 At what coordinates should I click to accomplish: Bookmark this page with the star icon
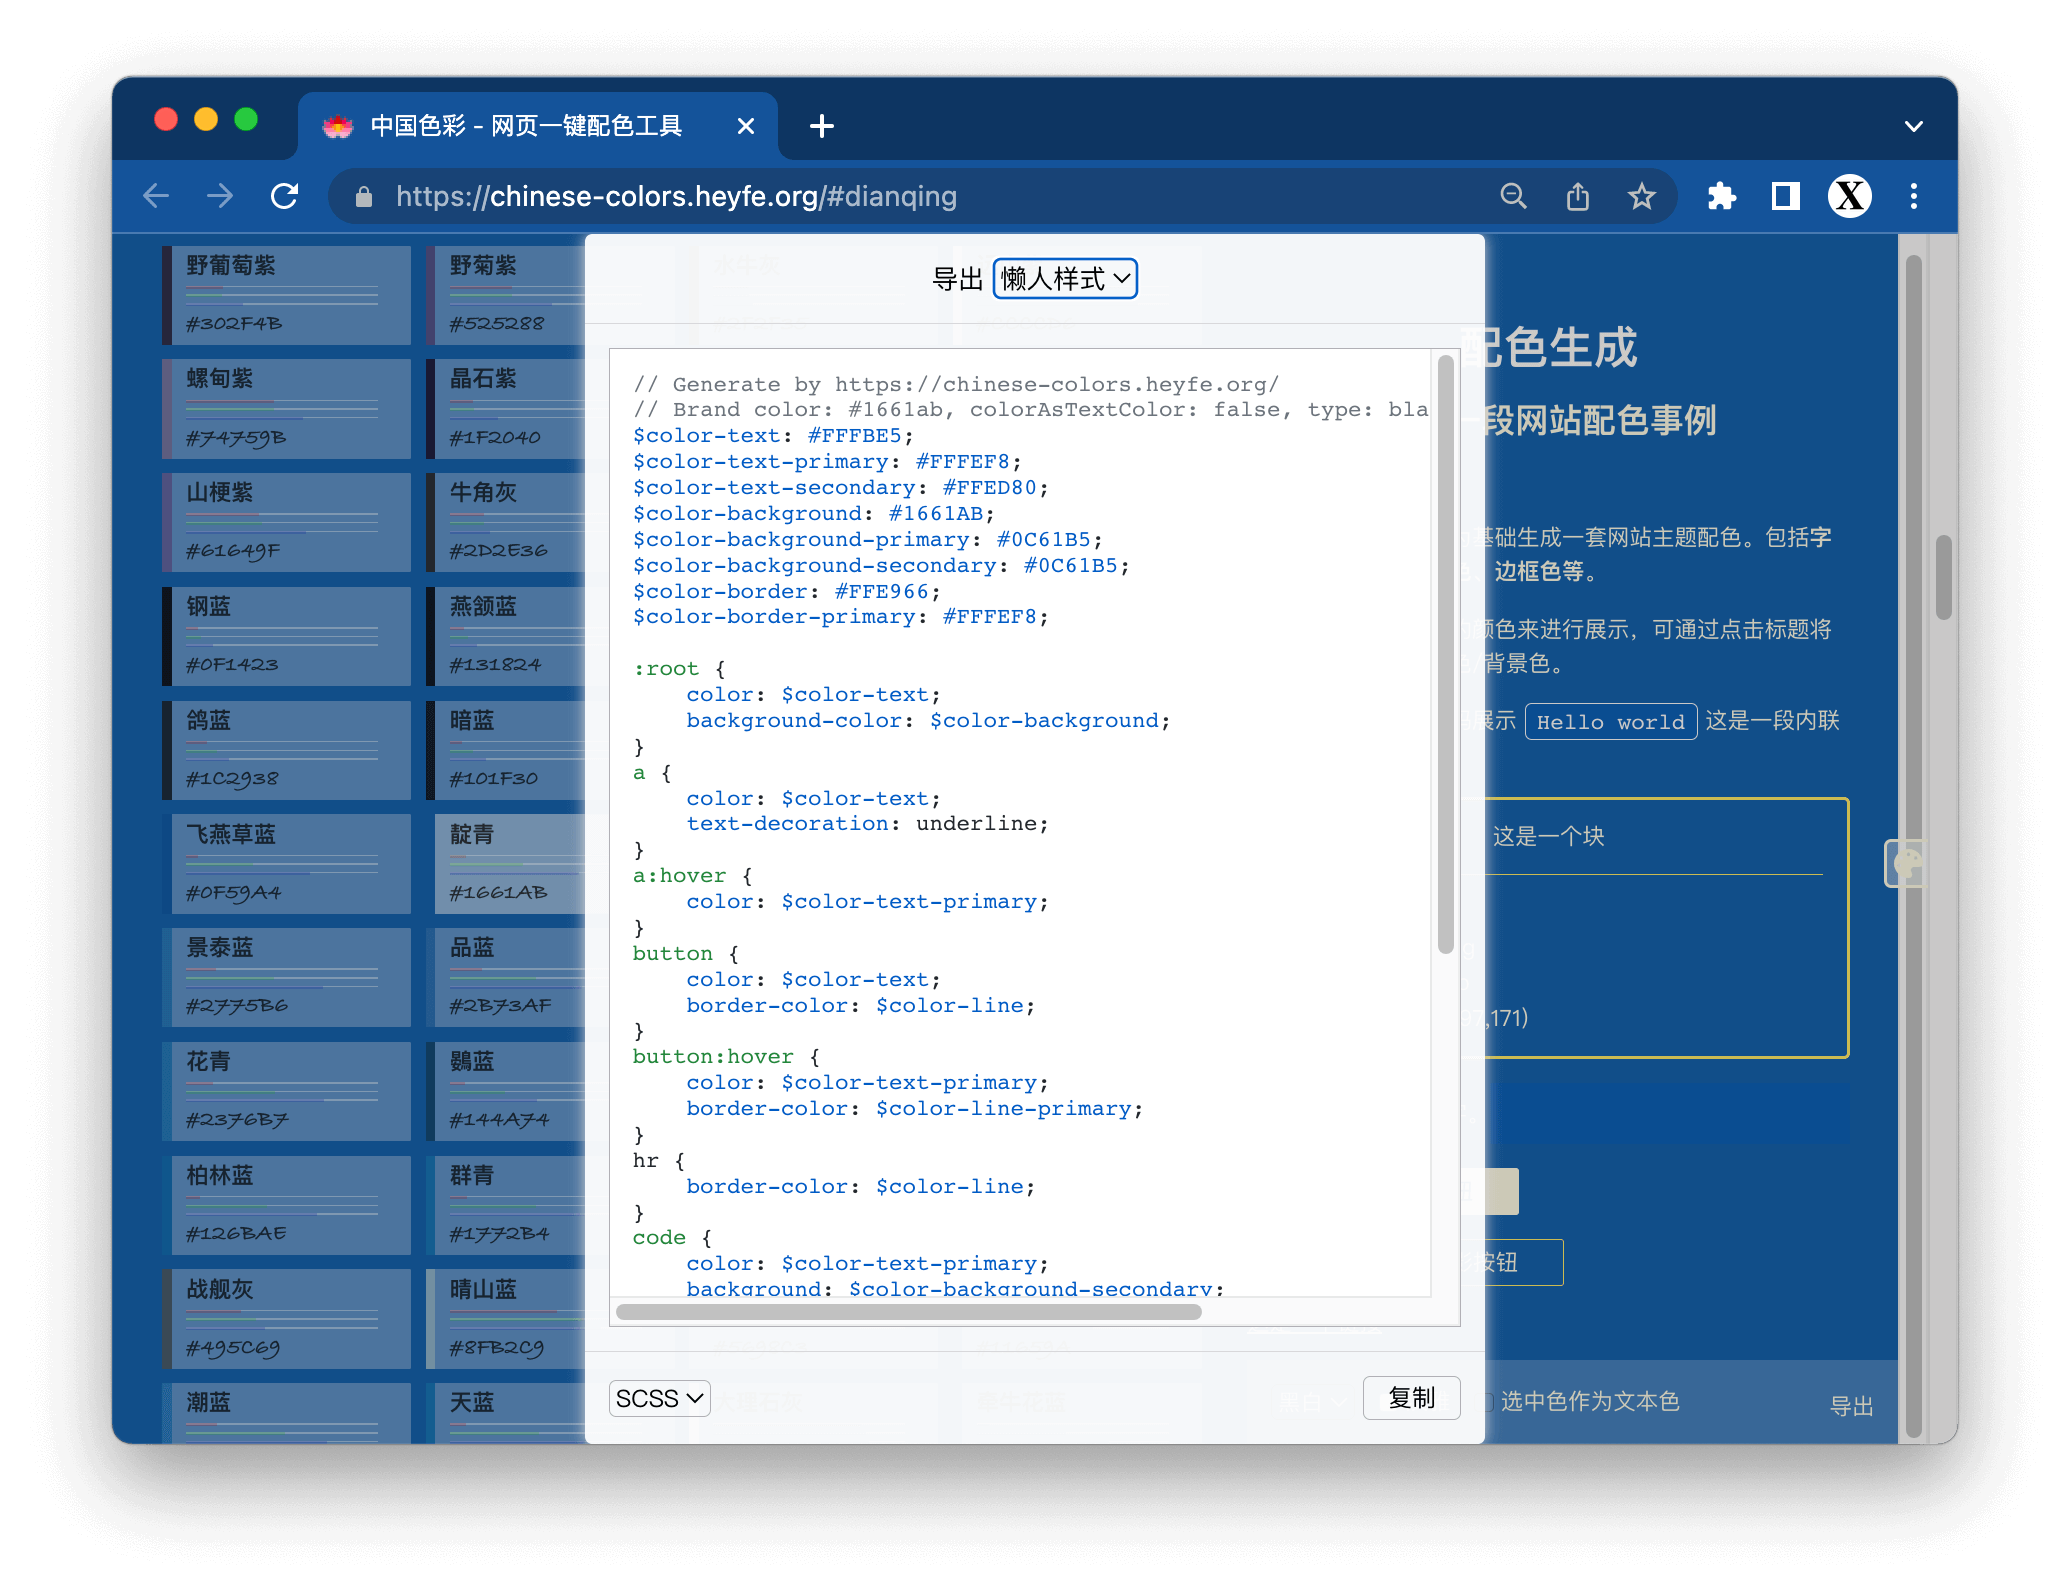tap(1641, 196)
